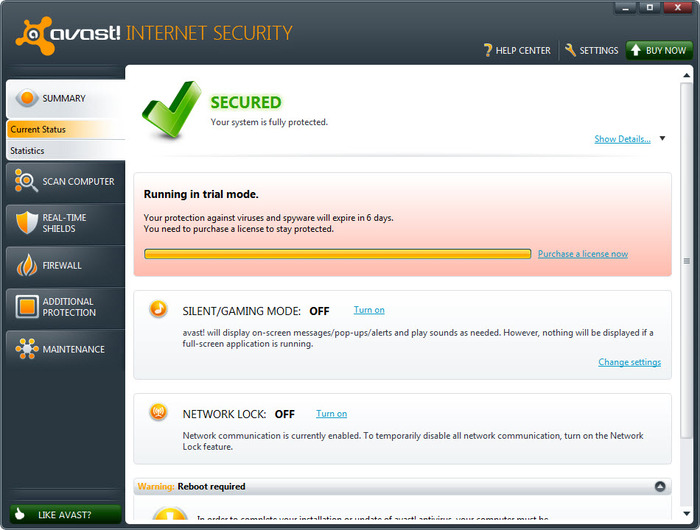The width and height of the screenshot is (700, 530).
Task: Expand the Show Details arrow
Action: 662,139
